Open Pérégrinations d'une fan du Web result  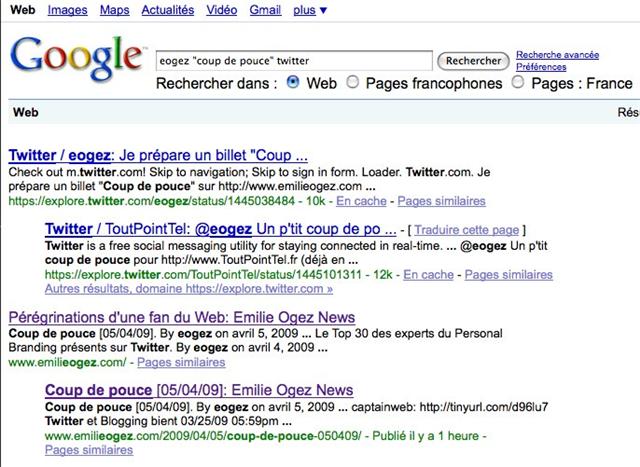coord(182,317)
